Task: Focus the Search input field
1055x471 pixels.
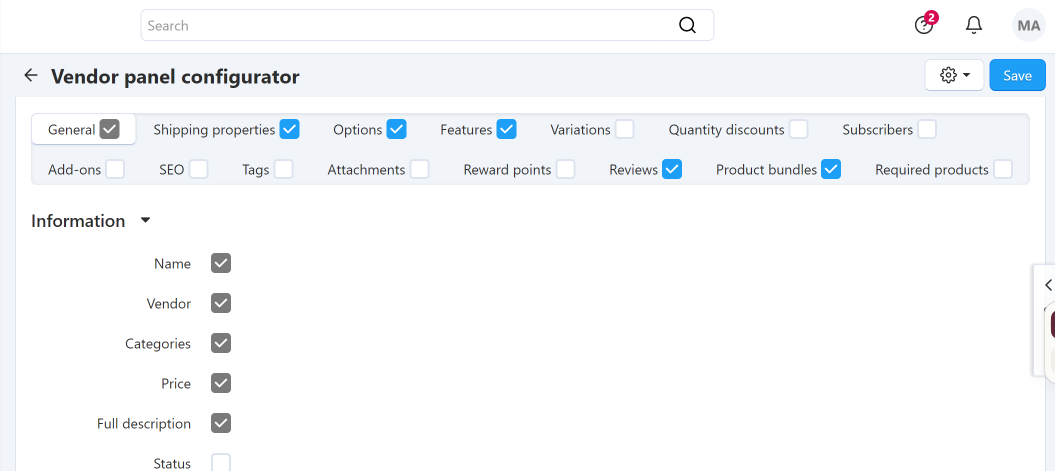Action: [x=427, y=26]
